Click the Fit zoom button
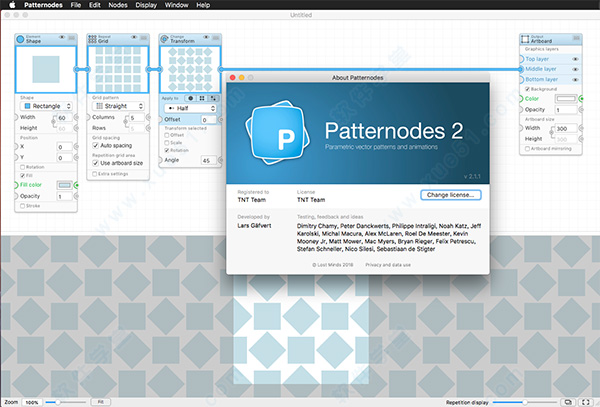Viewport: 600px width, 407px height. [x=101, y=402]
